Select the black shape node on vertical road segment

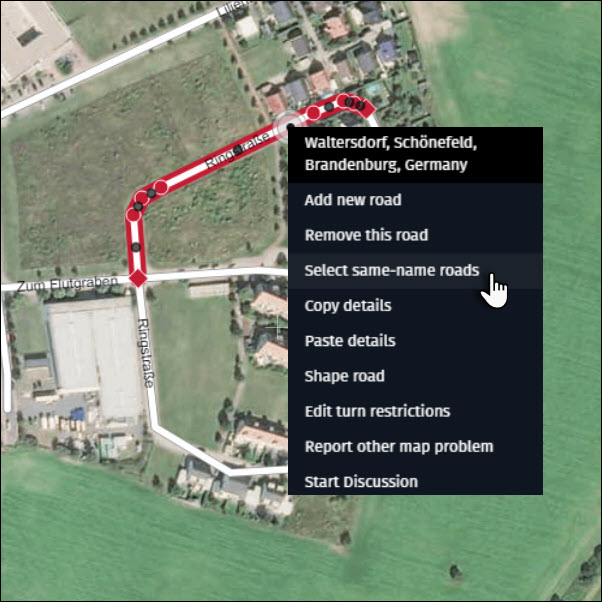pos(136,247)
